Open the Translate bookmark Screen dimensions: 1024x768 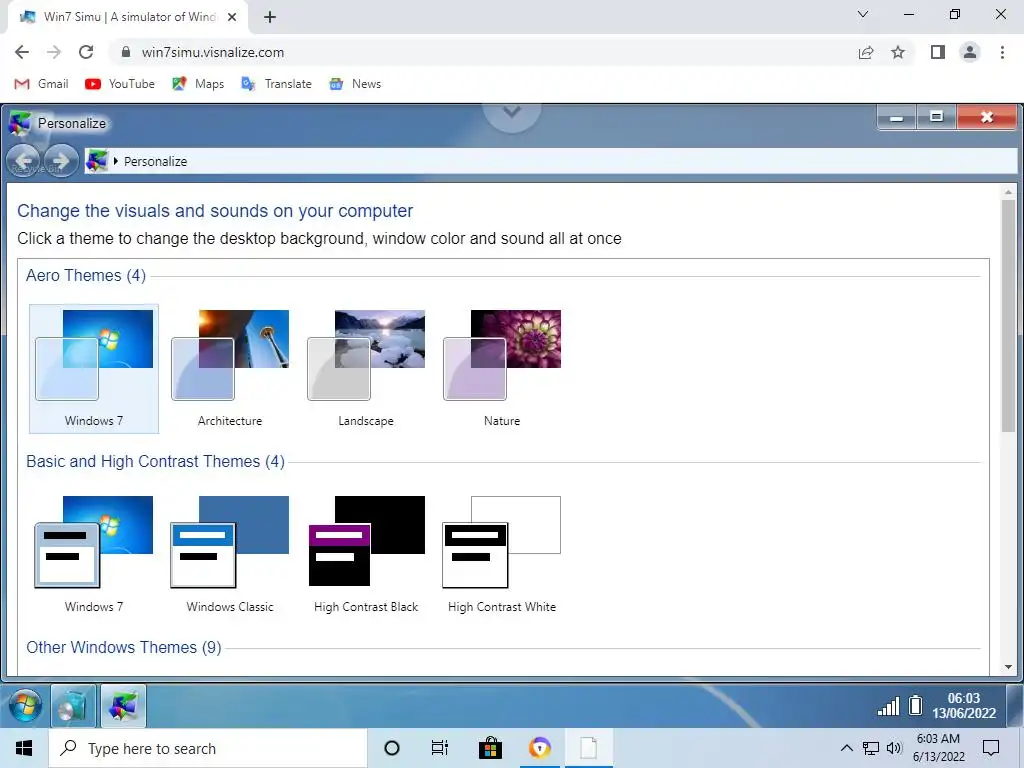pyautogui.click(x=276, y=84)
